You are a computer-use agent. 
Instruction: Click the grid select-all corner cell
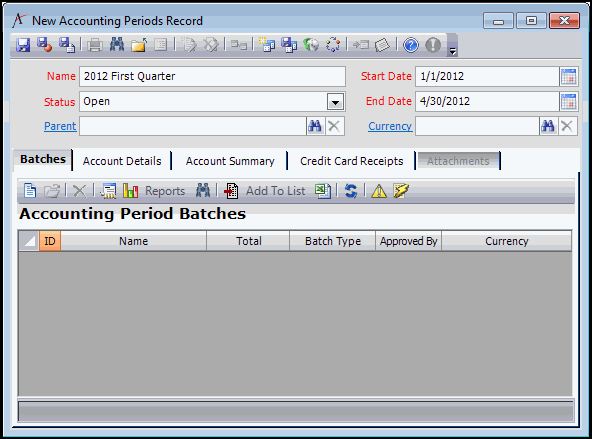coord(29,241)
